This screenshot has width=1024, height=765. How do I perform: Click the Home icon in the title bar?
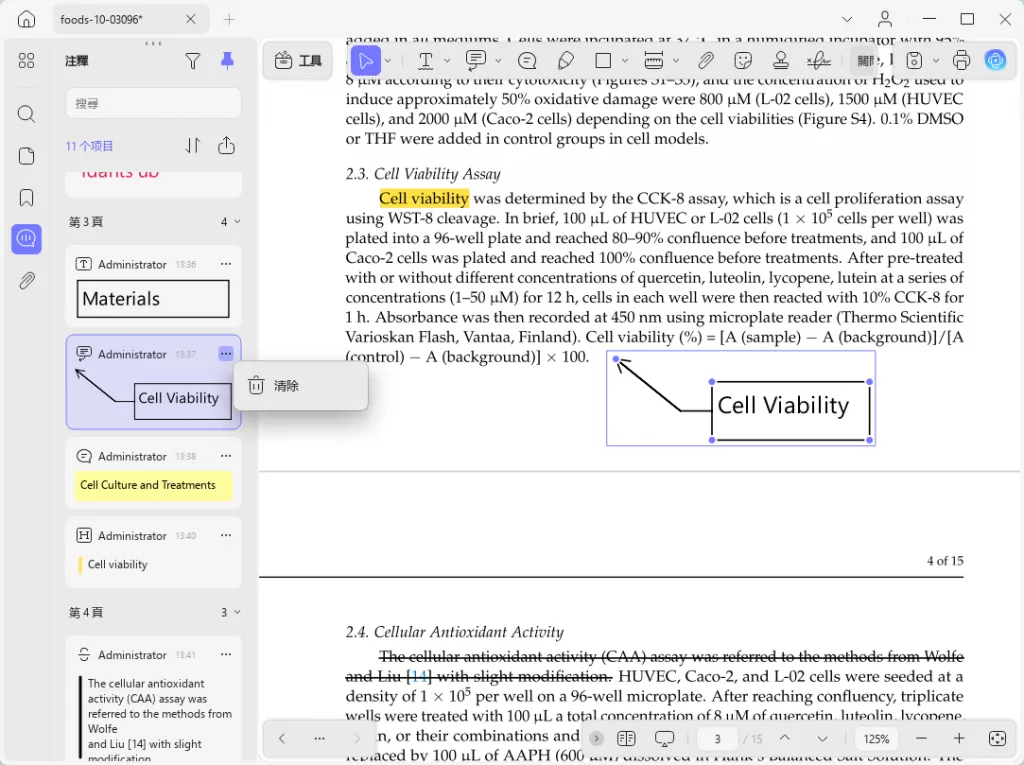pos(26,19)
